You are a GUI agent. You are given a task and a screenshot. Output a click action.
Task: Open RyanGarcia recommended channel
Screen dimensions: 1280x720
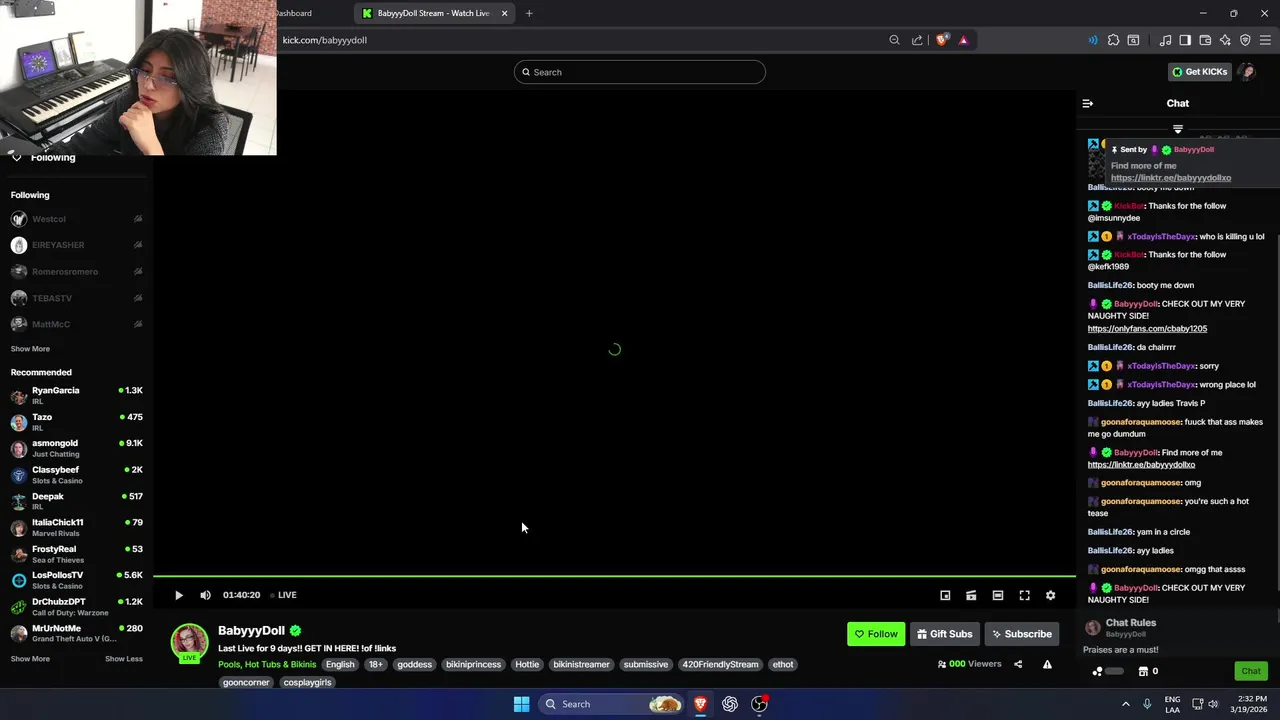(x=76, y=395)
